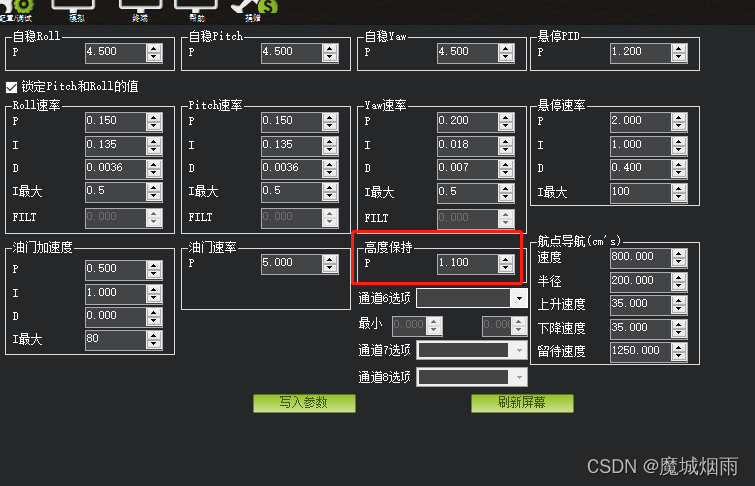Increase 油门速率 P value with up arrow
The height and width of the screenshot is (486, 755).
(330, 260)
